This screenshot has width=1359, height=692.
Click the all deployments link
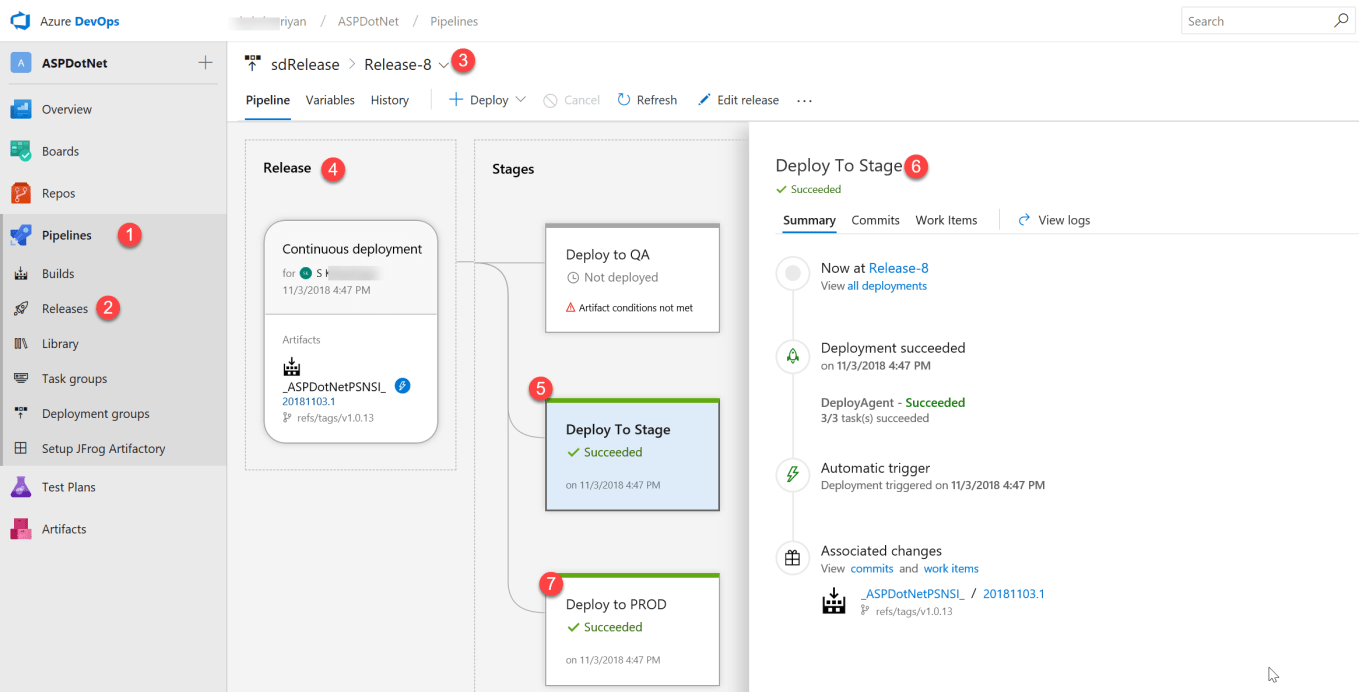pos(887,286)
